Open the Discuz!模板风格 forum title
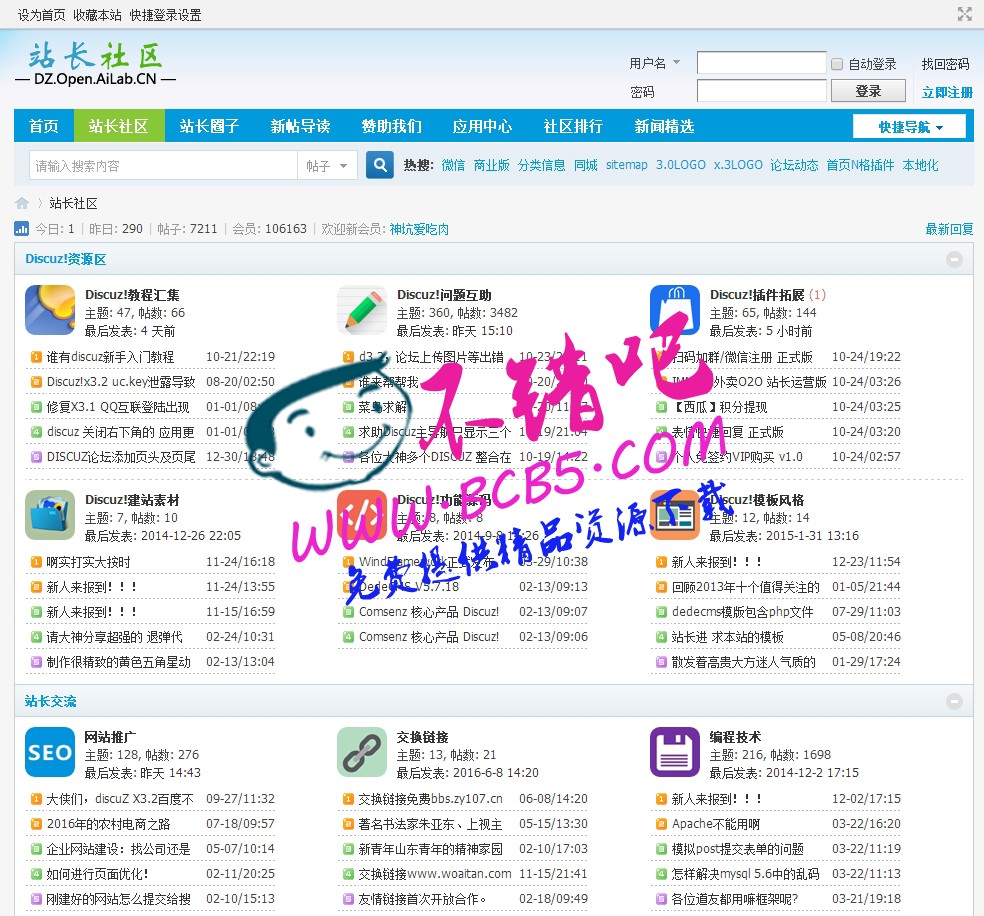Viewport: 984px width, 916px height. click(757, 500)
